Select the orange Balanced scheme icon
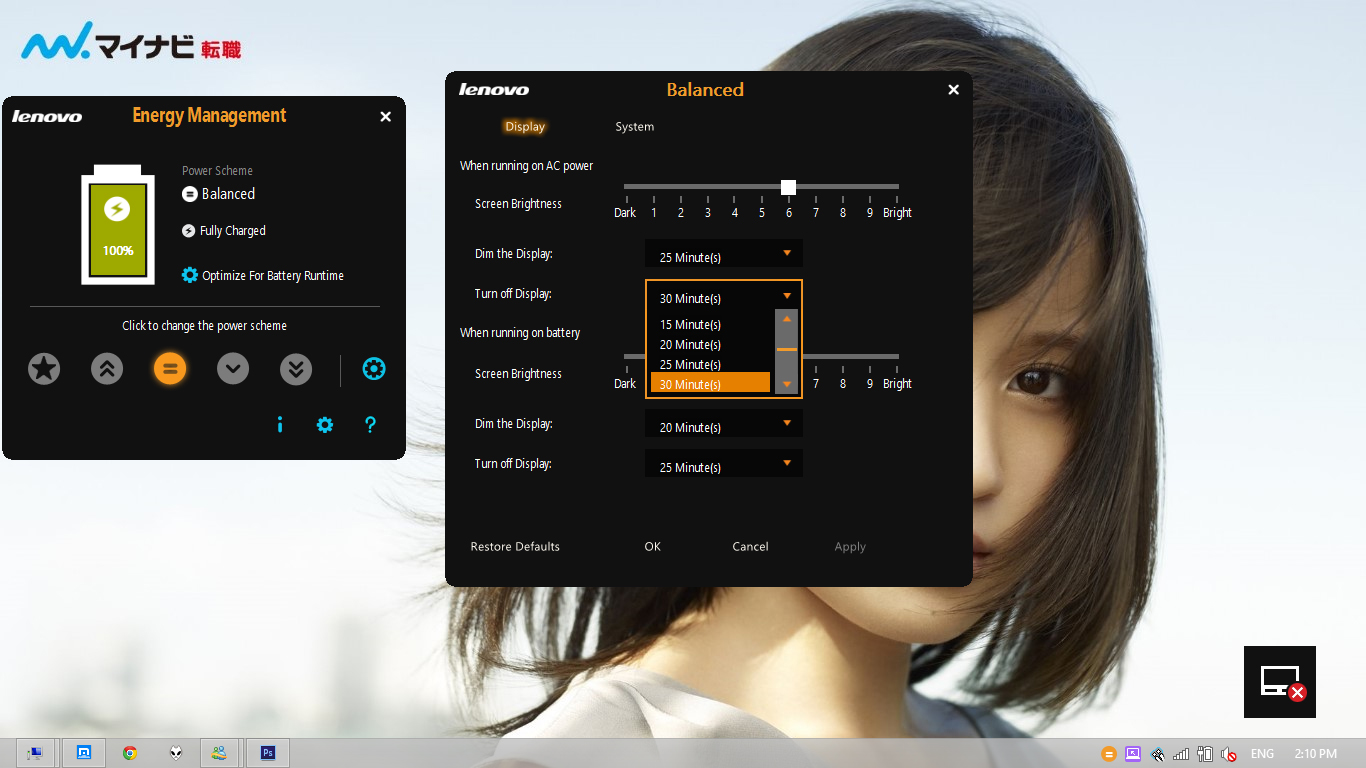This screenshot has height=768, width=1366. pos(170,369)
